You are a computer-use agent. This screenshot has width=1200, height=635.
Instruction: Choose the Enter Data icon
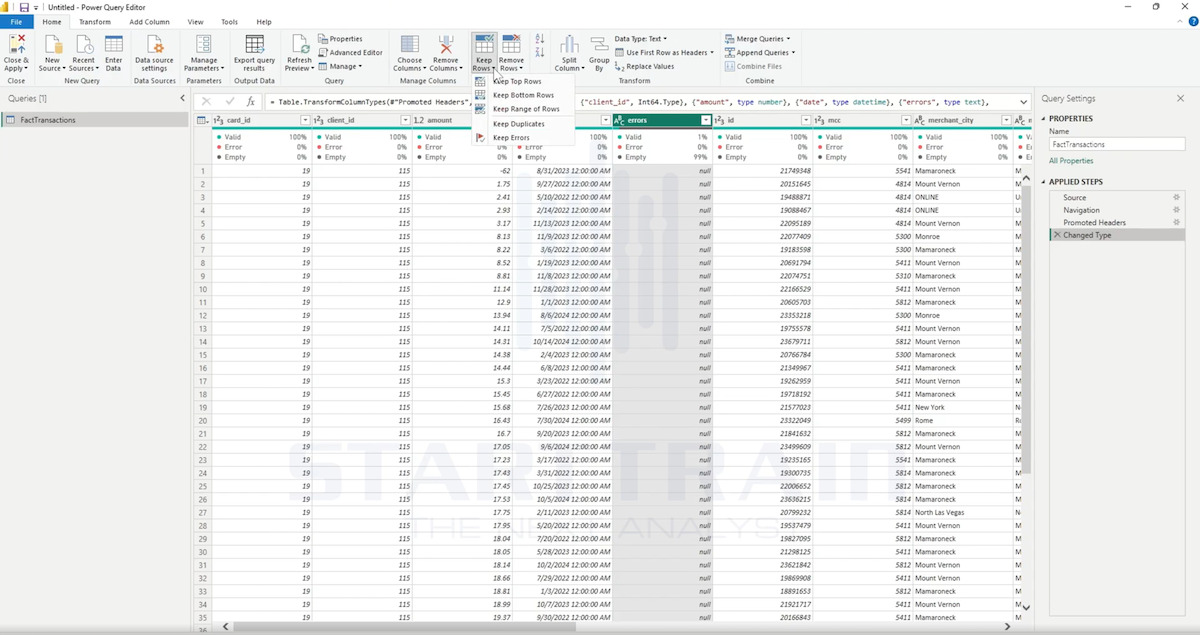click(113, 44)
